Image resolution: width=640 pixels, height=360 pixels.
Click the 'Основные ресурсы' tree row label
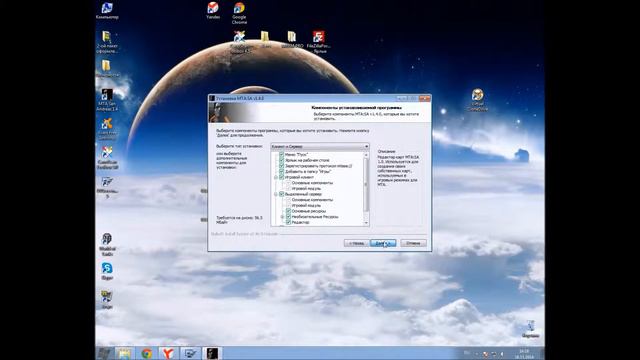coord(309,211)
